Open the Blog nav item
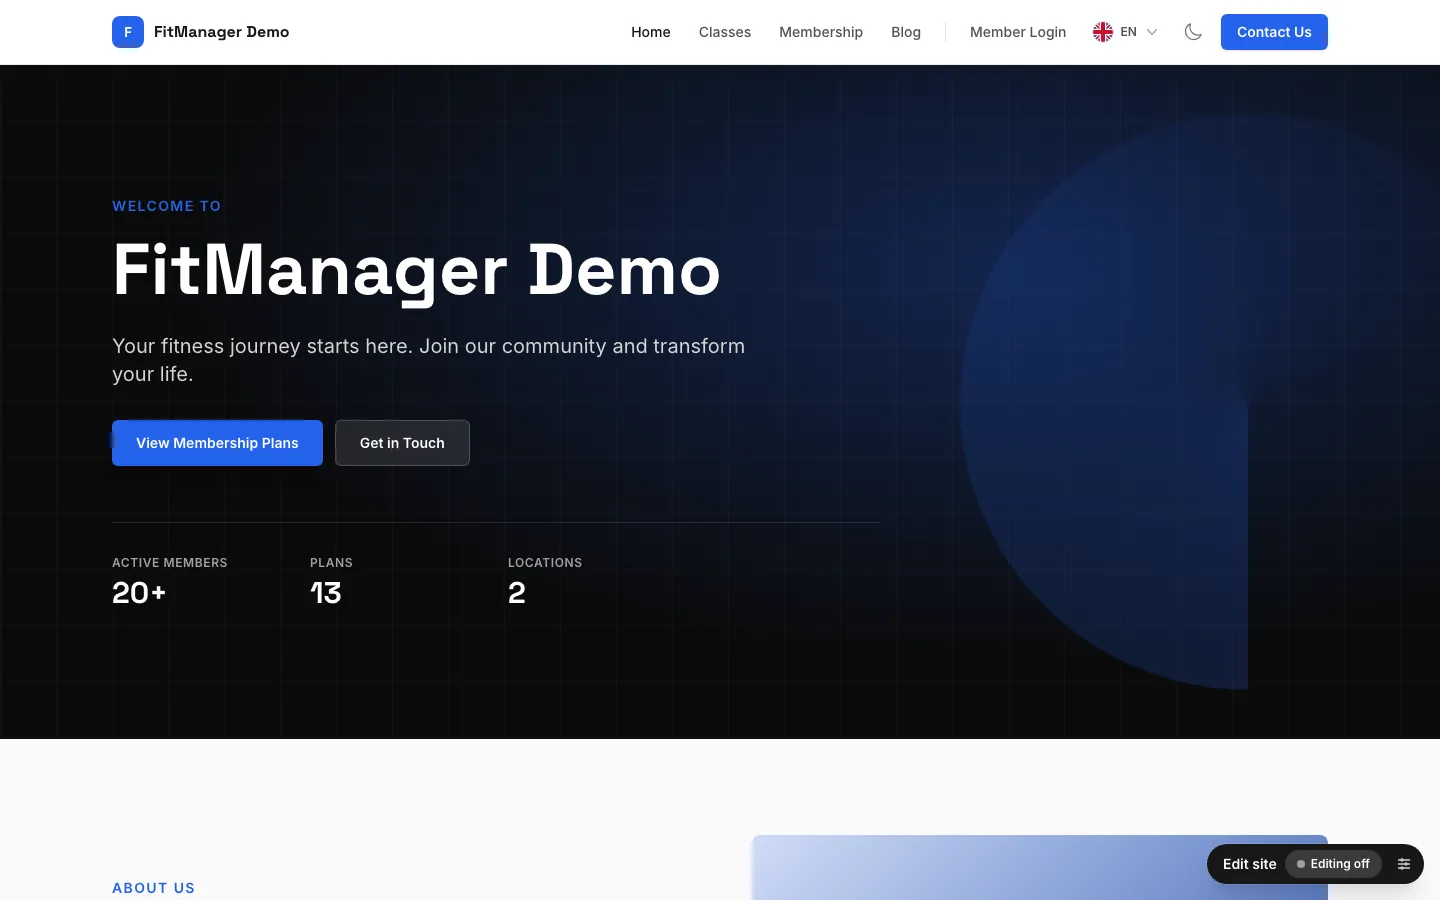The image size is (1440, 900). (906, 32)
